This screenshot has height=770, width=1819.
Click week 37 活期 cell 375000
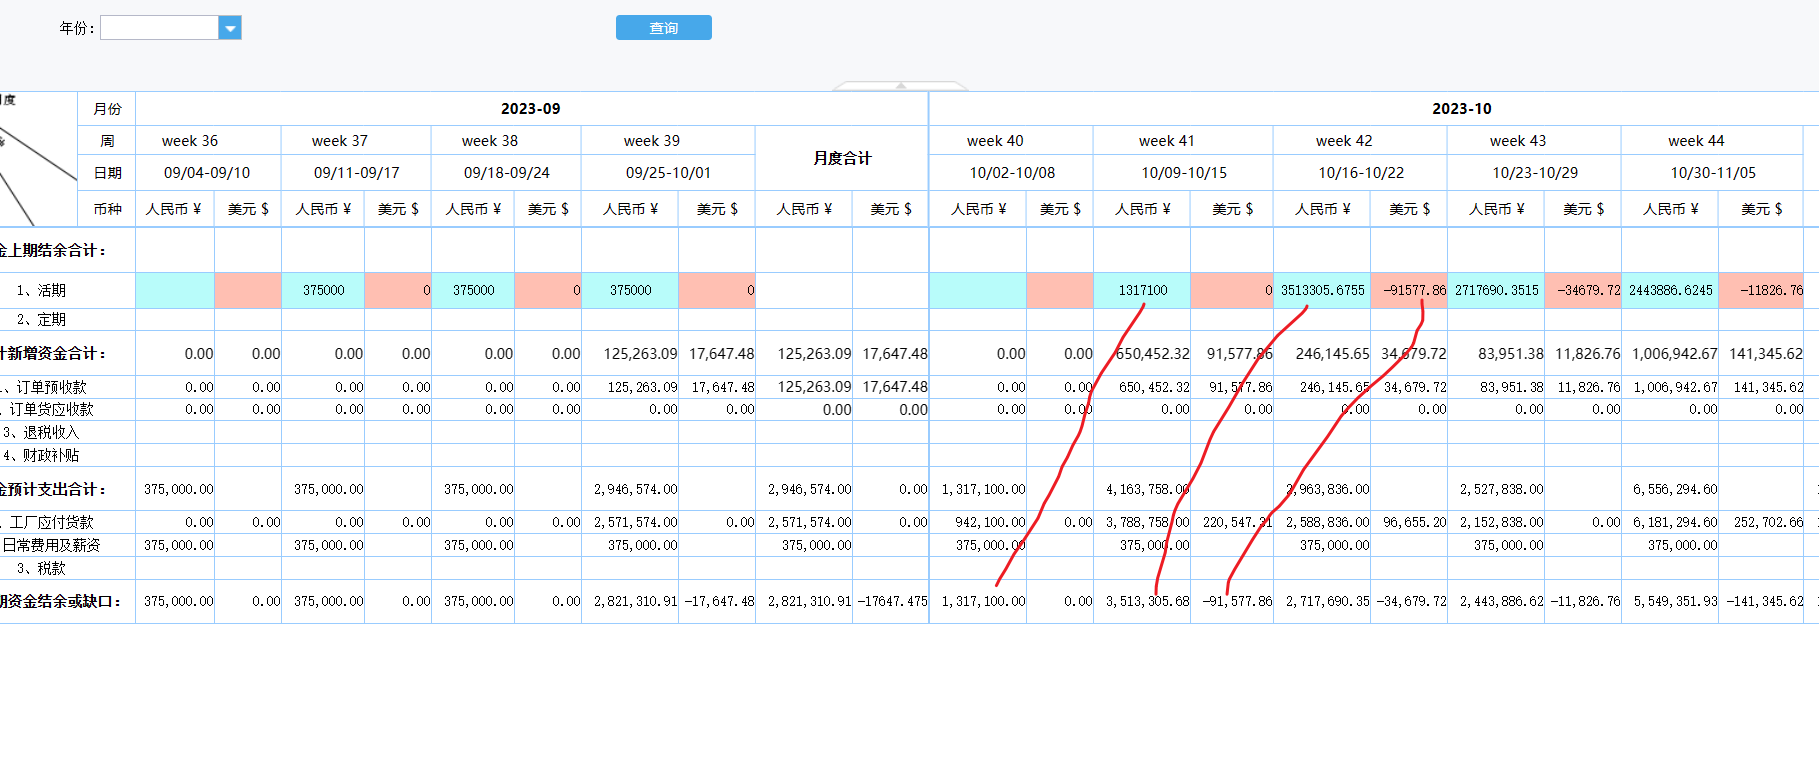coord(323,290)
